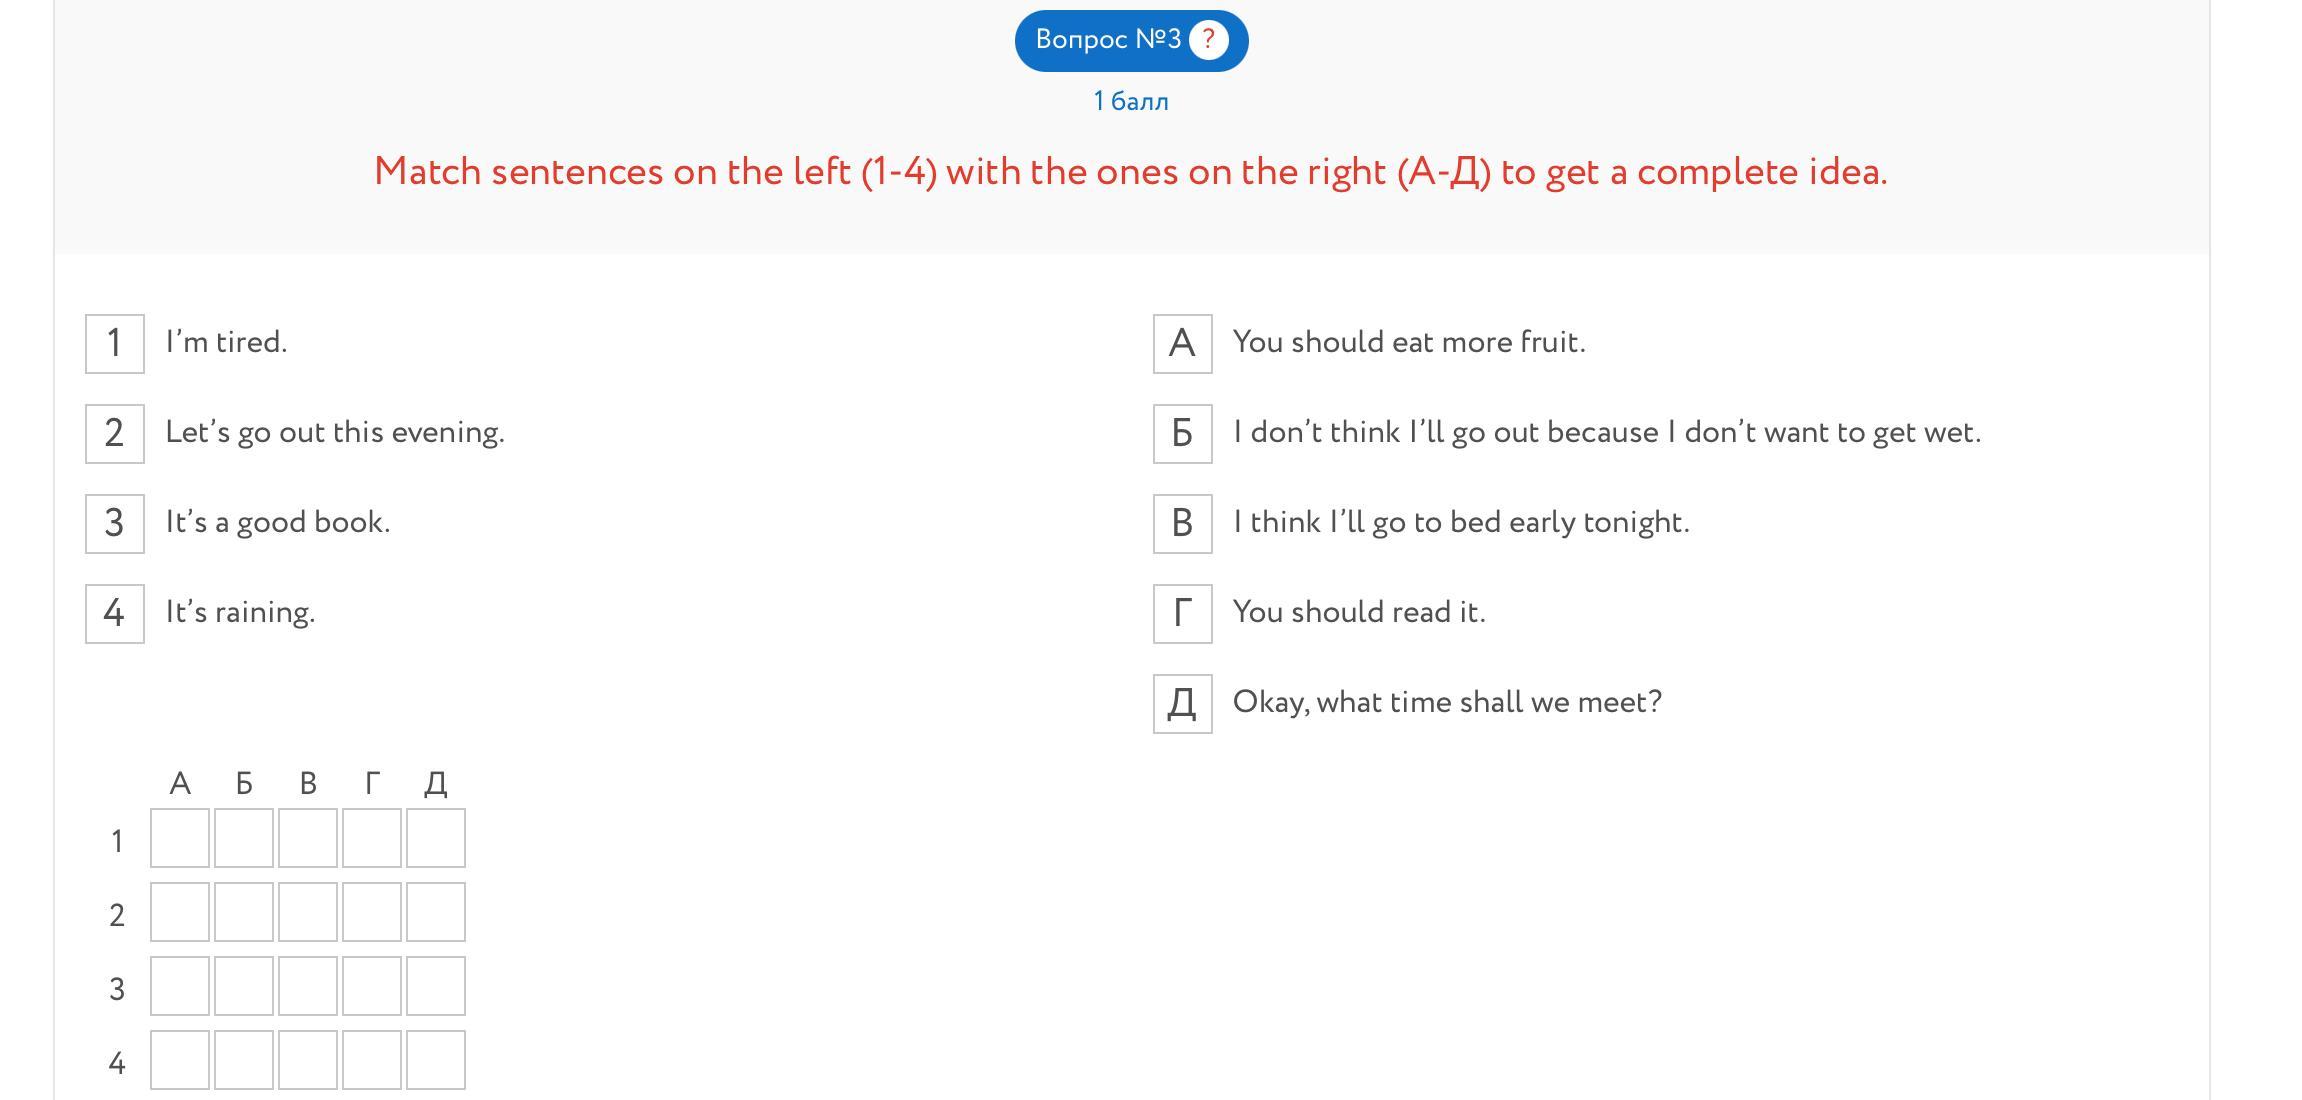Click number 4 box beside "It's raining"
Image resolution: width=2302 pixels, height=1100 pixels.
click(x=115, y=614)
